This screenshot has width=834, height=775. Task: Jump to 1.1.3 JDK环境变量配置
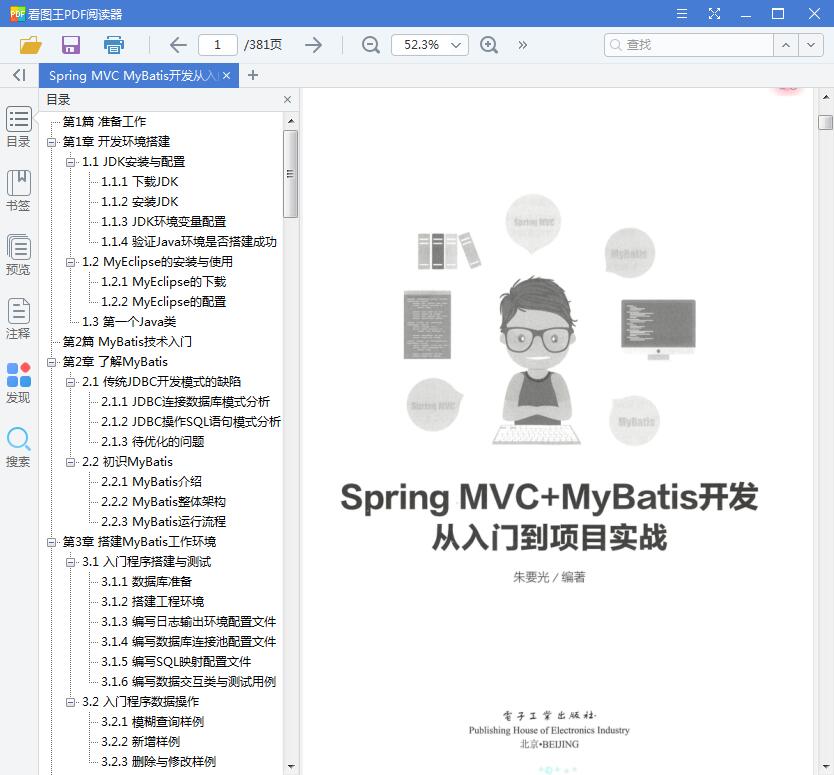tap(164, 222)
